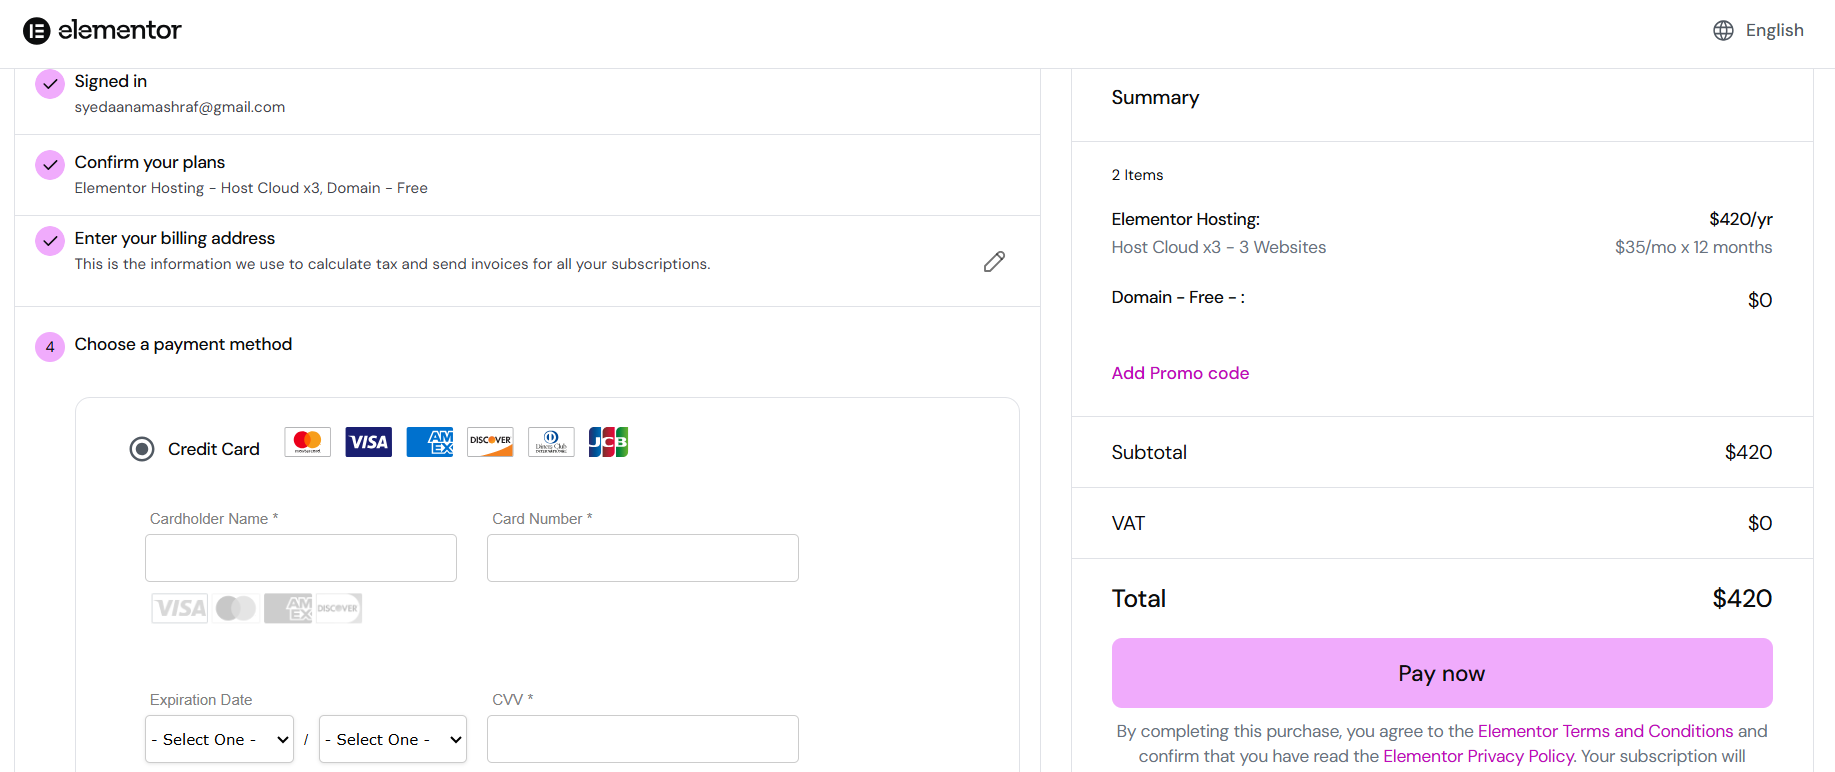1835x772 pixels.
Task: Select the Credit Card radio button
Action: (142, 449)
